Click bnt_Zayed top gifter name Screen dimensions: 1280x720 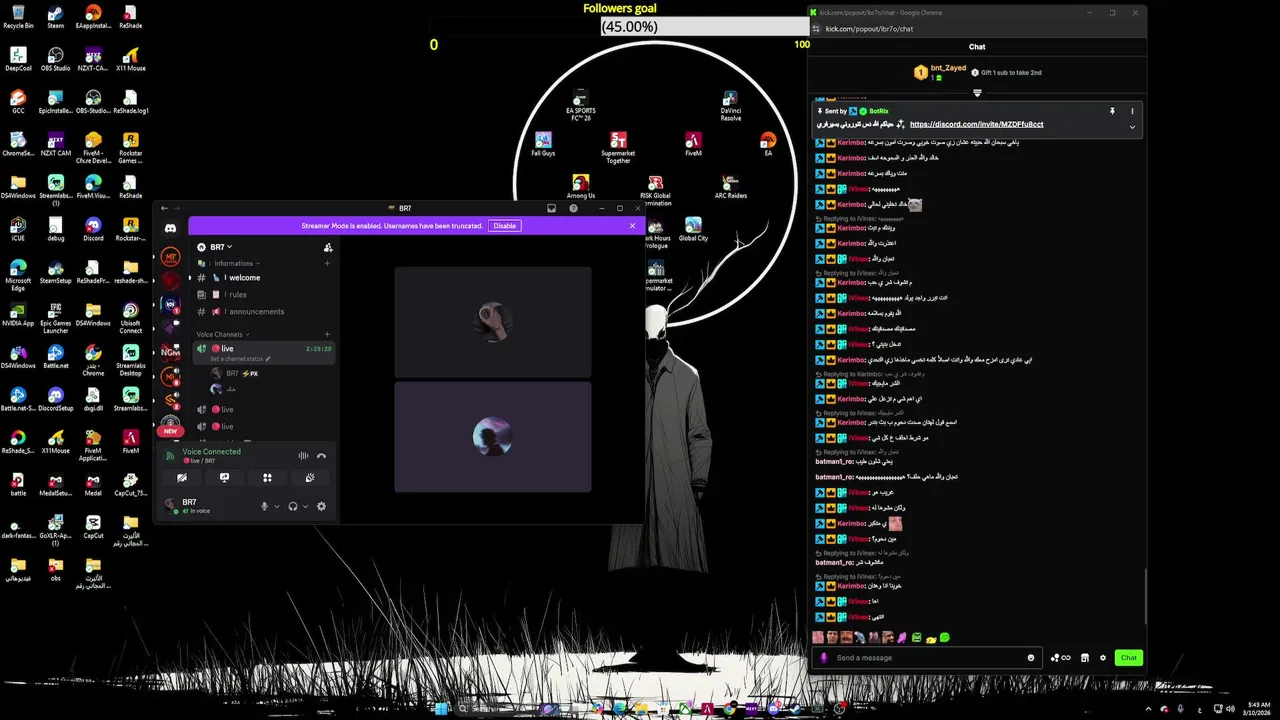coord(948,68)
